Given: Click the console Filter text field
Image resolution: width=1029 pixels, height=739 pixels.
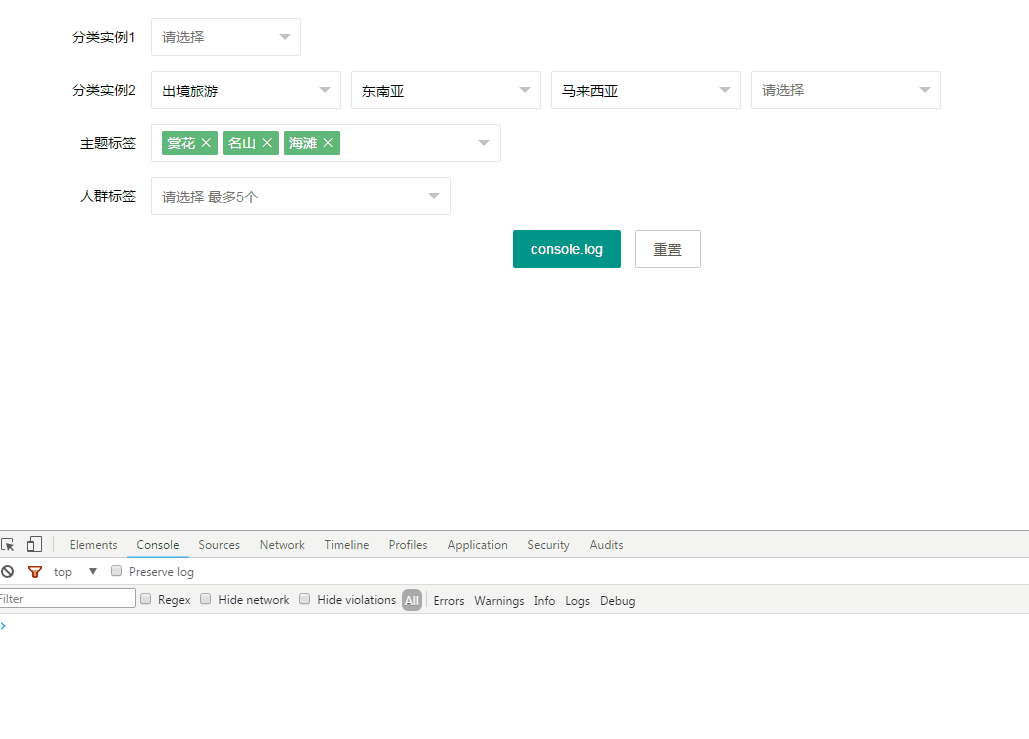Looking at the screenshot, I should [66, 599].
